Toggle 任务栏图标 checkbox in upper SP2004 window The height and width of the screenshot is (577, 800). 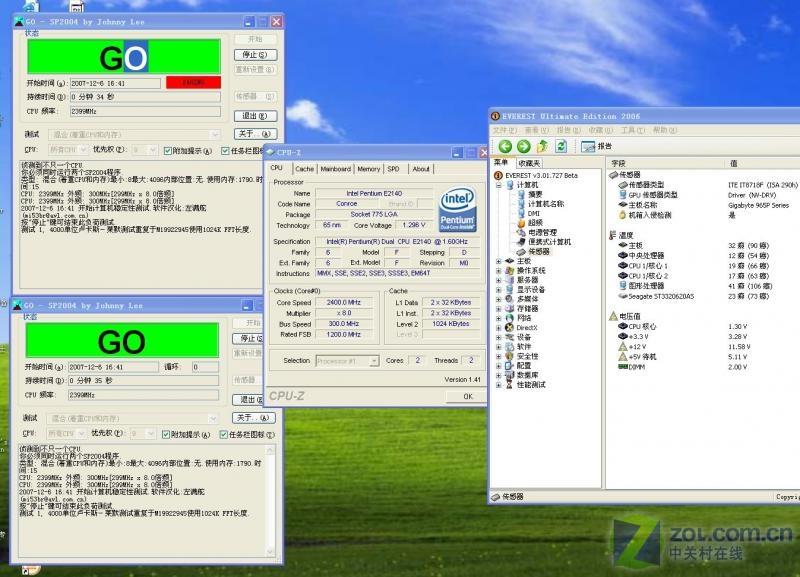(x=225, y=151)
